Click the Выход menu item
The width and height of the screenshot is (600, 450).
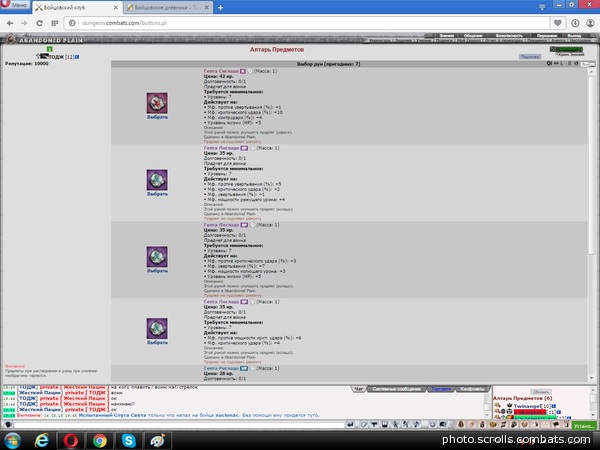574,36
